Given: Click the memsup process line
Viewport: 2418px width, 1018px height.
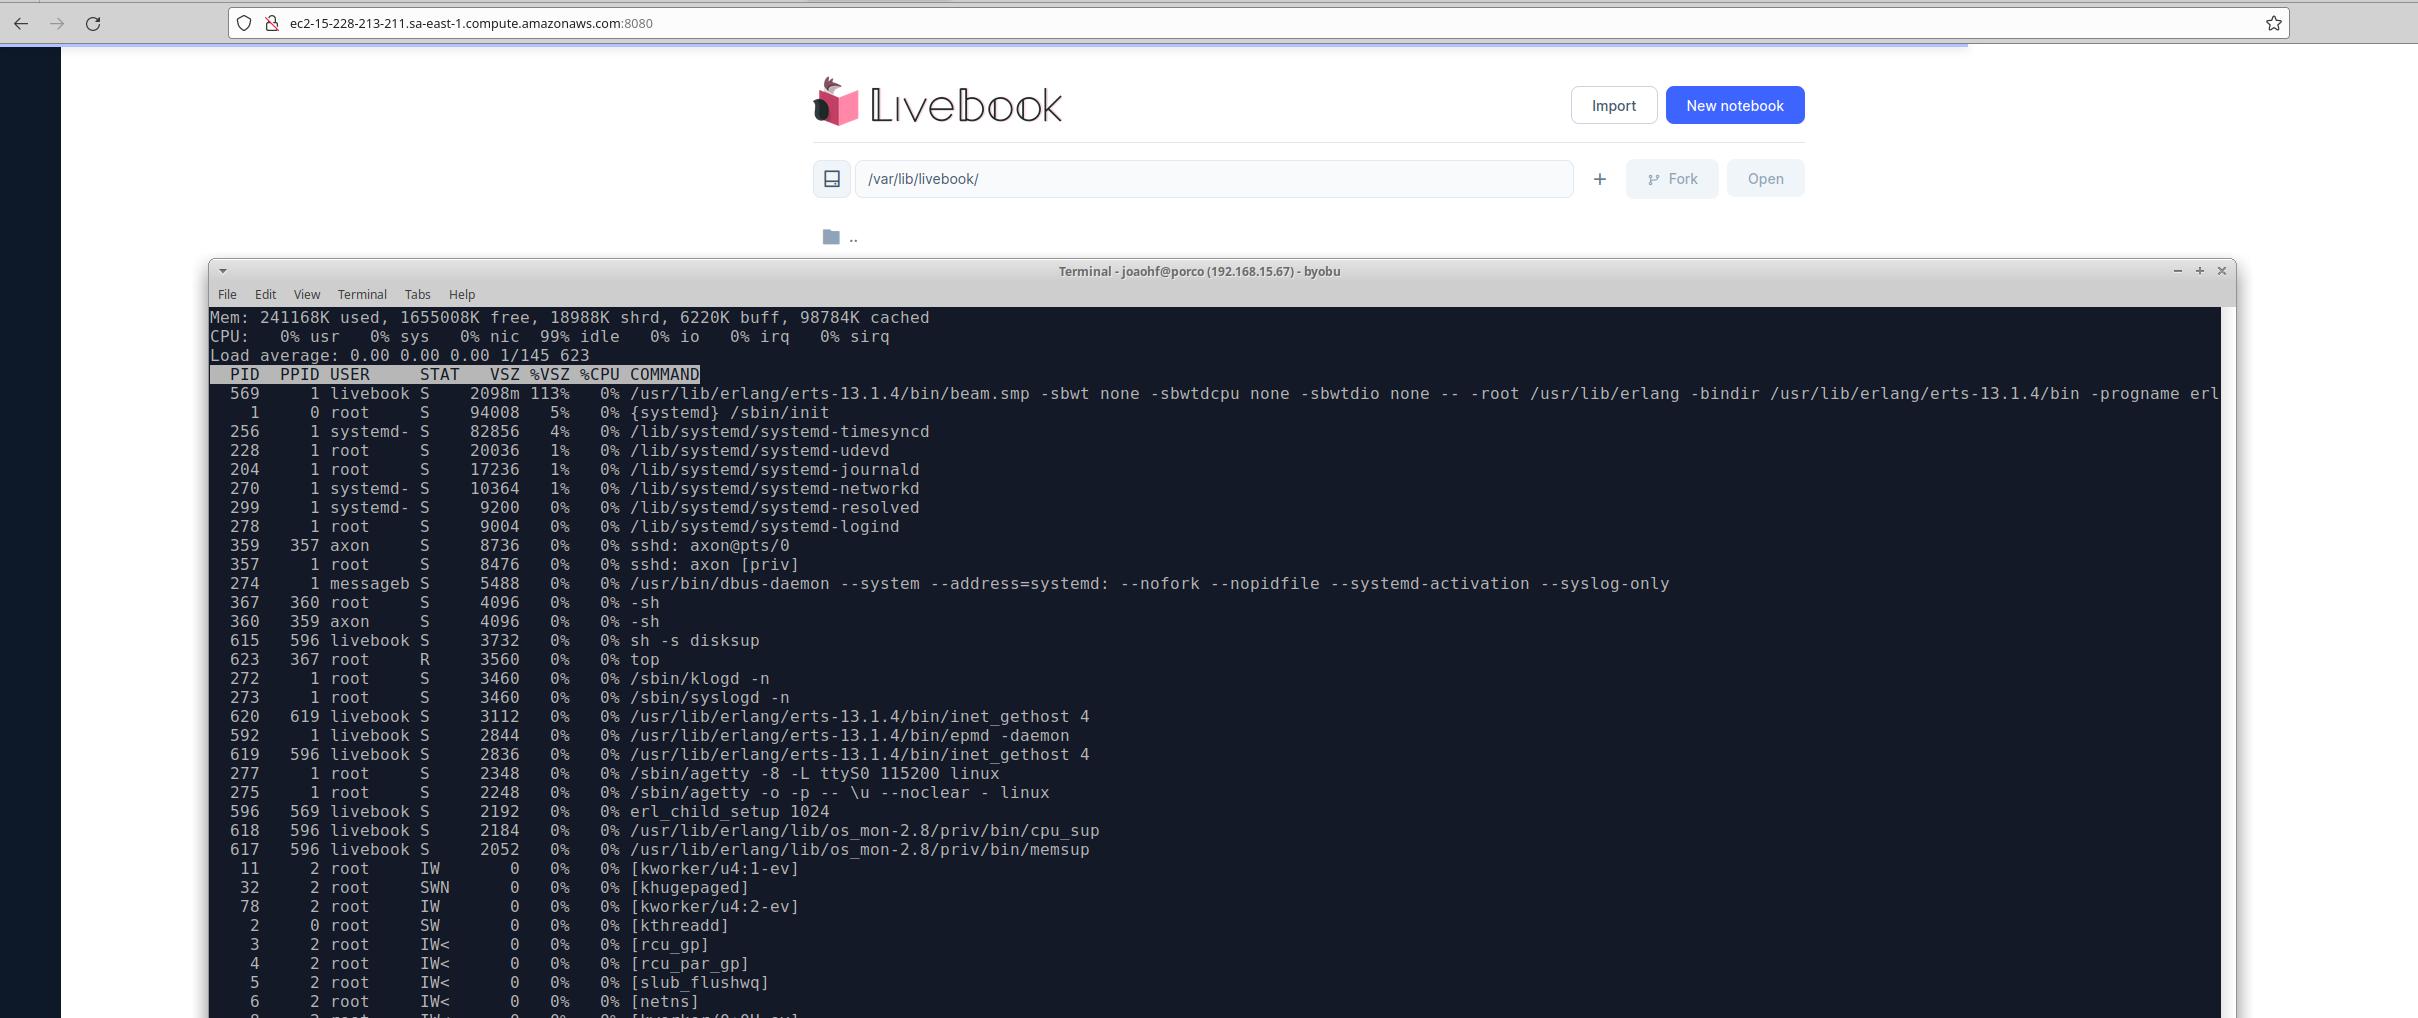Looking at the screenshot, I should coord(649,849).
